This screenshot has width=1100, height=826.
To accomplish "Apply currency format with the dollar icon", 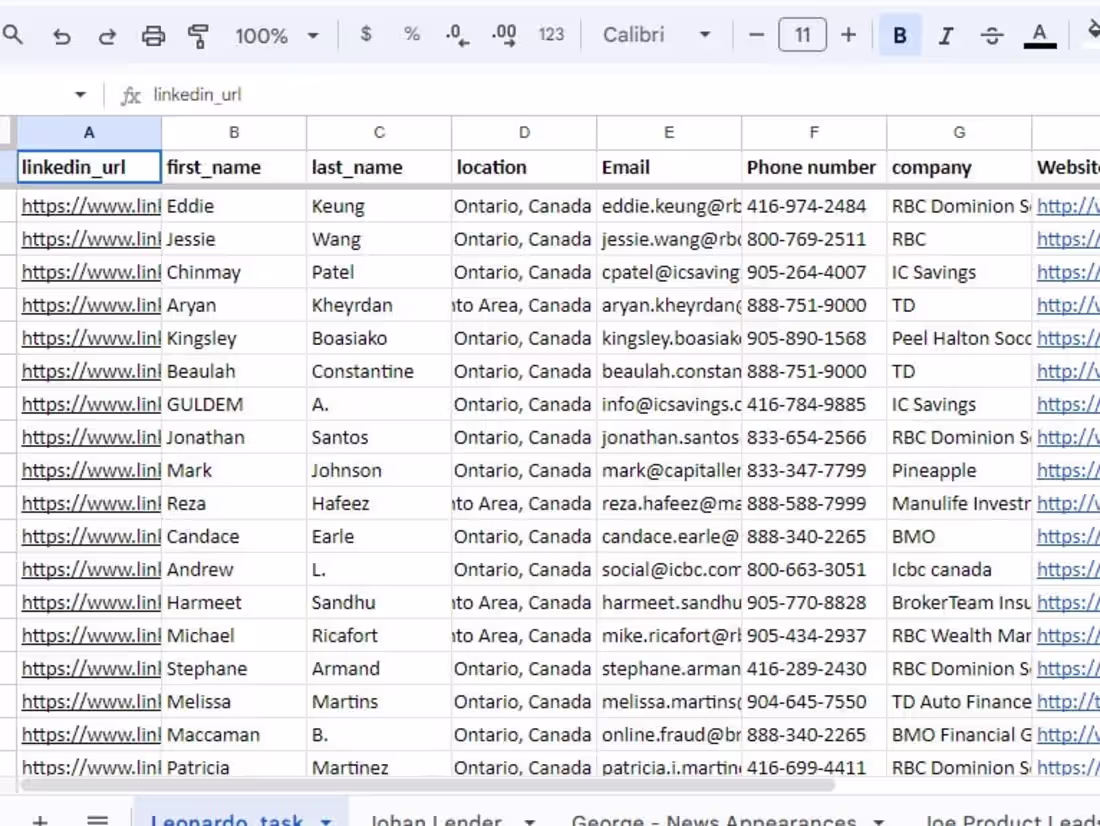I will tap(366, 35).
